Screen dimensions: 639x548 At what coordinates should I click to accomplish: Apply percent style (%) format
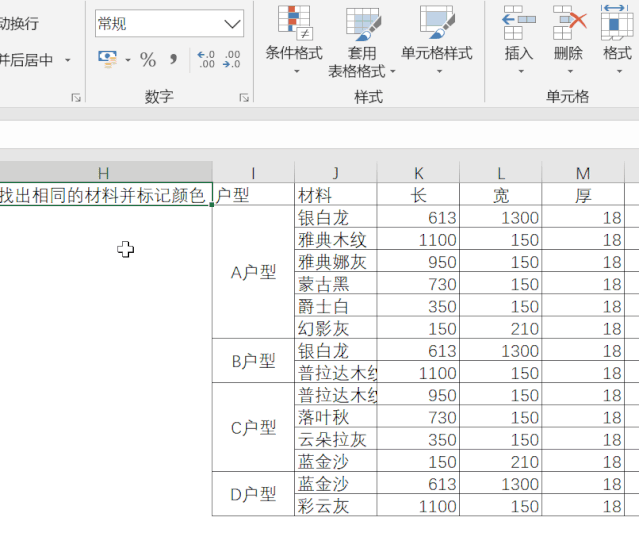pos(148,60)
